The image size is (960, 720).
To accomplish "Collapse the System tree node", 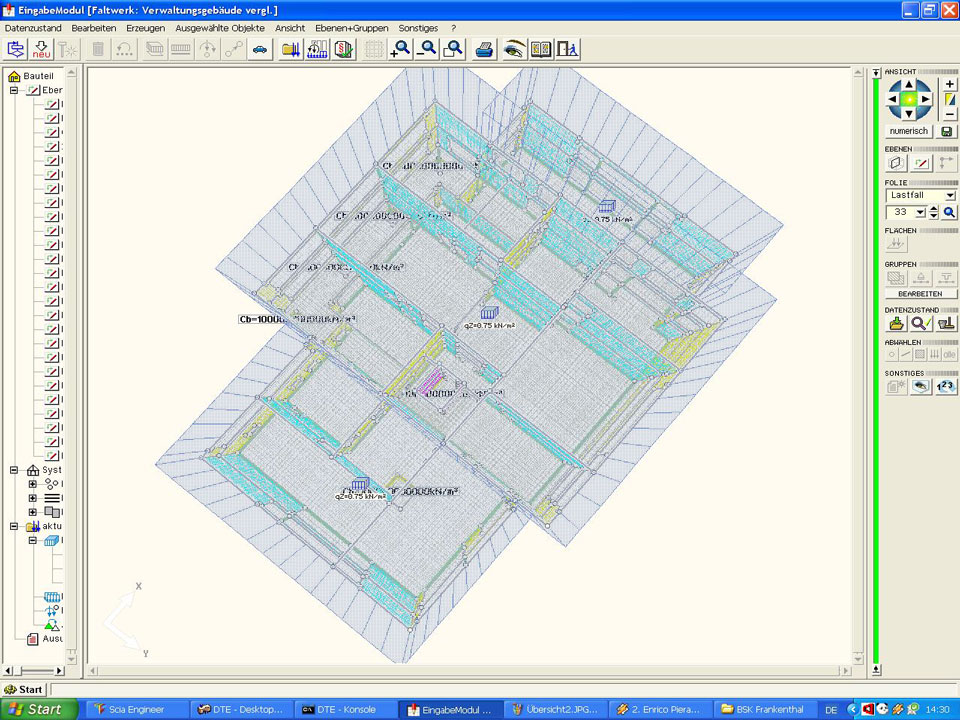I will pos(14,470).
